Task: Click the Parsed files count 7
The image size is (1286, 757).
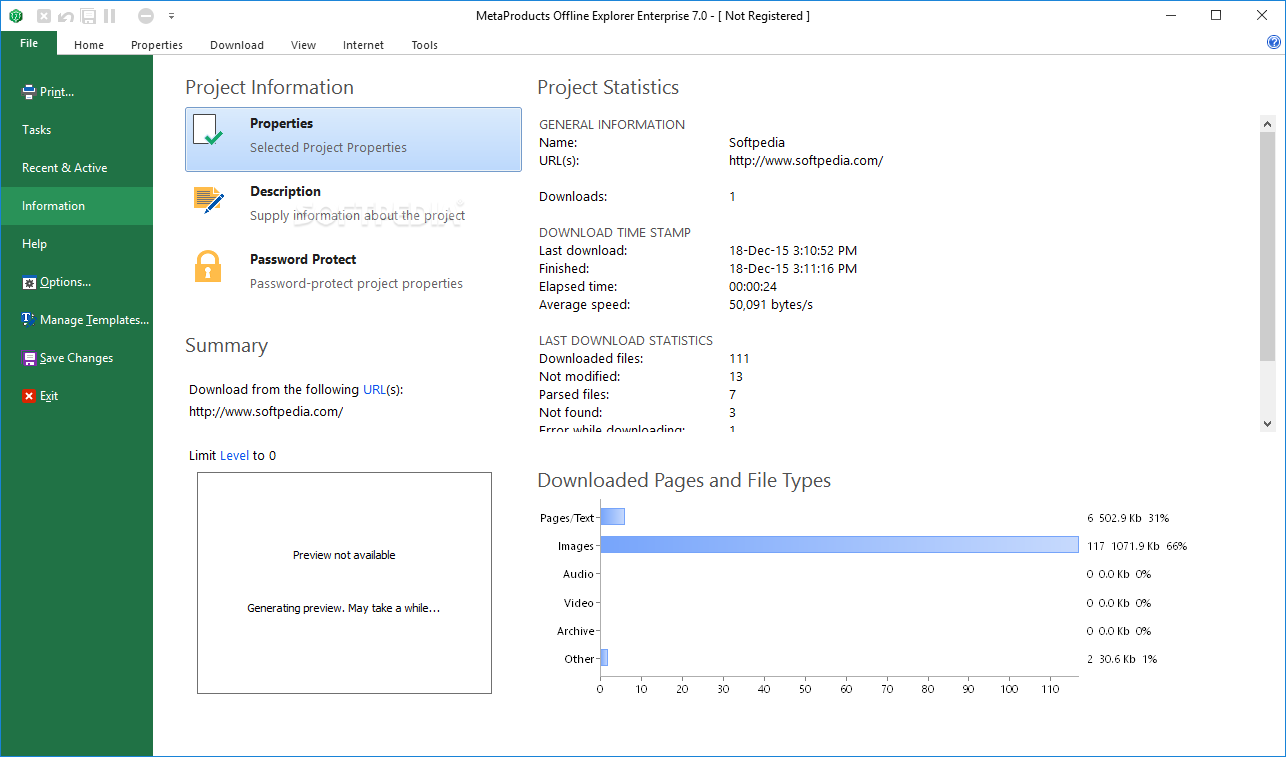Action: click(733, 395)
